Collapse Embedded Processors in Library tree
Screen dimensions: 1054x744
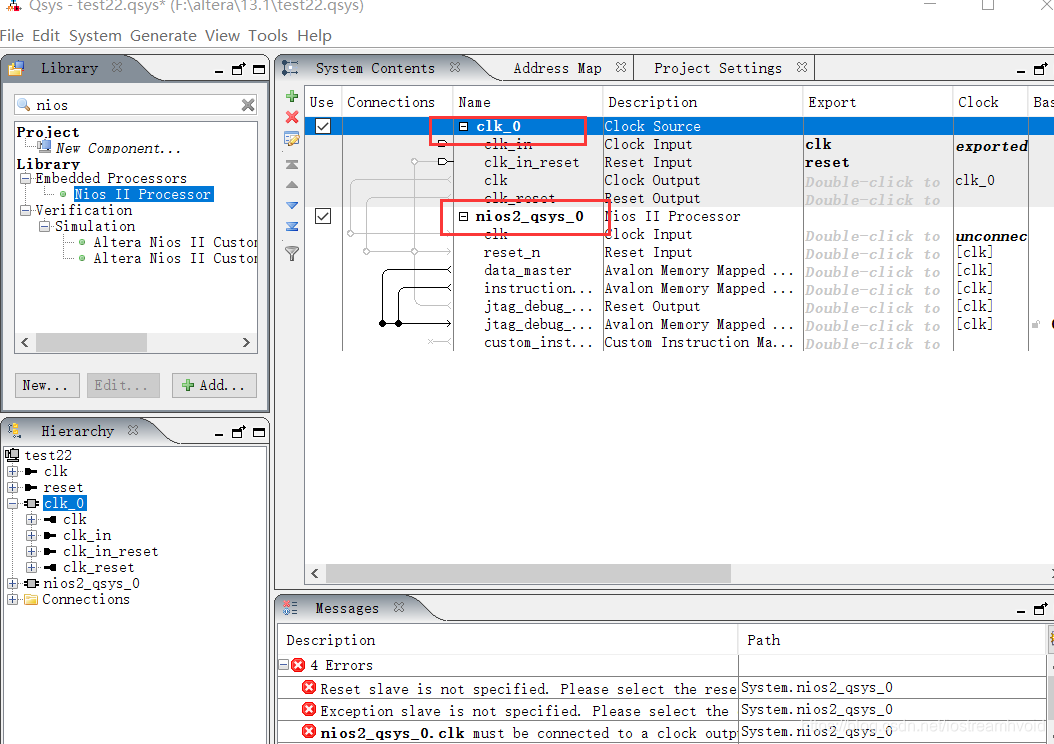pos(26,178)
